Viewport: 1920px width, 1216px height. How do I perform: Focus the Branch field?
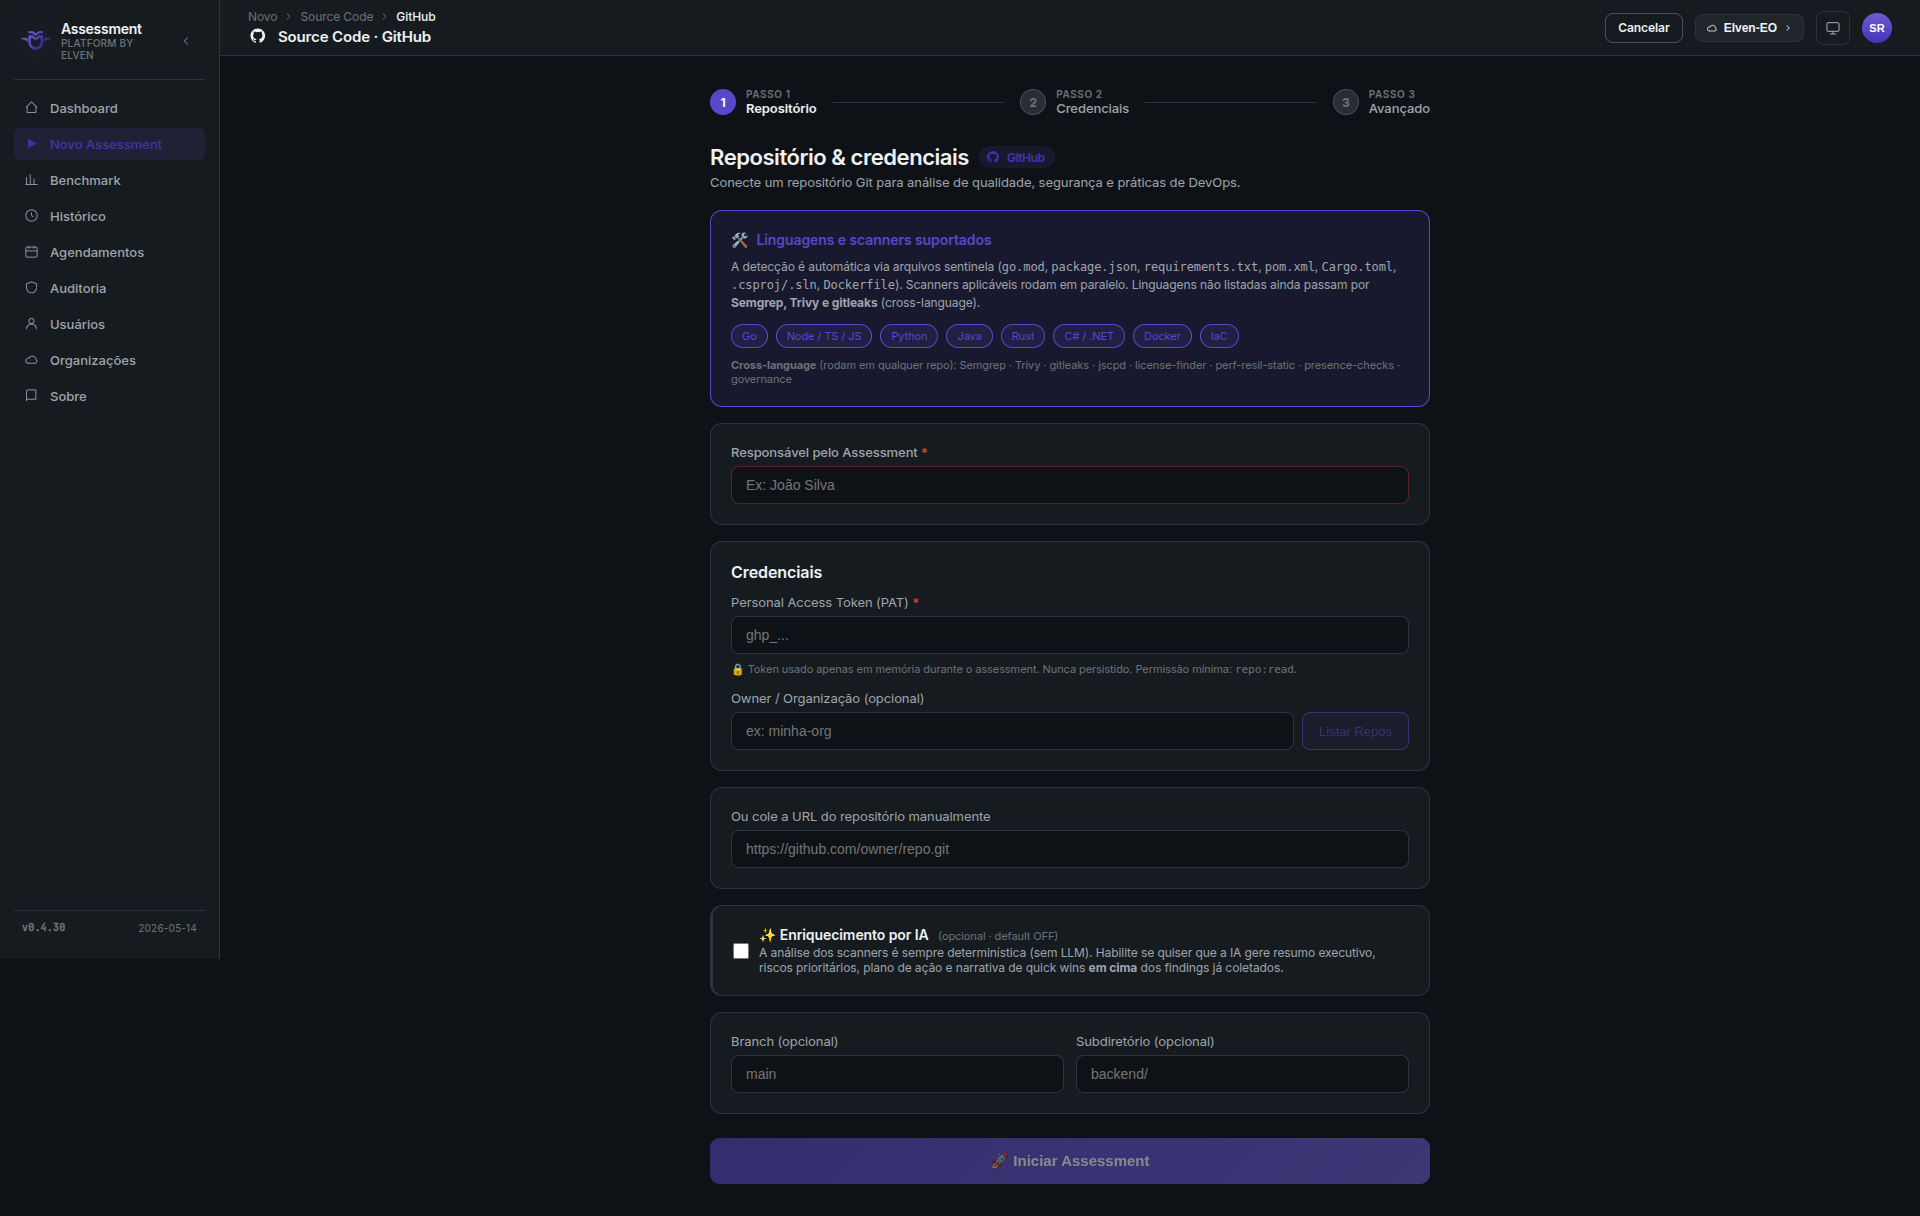coord(897,1074)
